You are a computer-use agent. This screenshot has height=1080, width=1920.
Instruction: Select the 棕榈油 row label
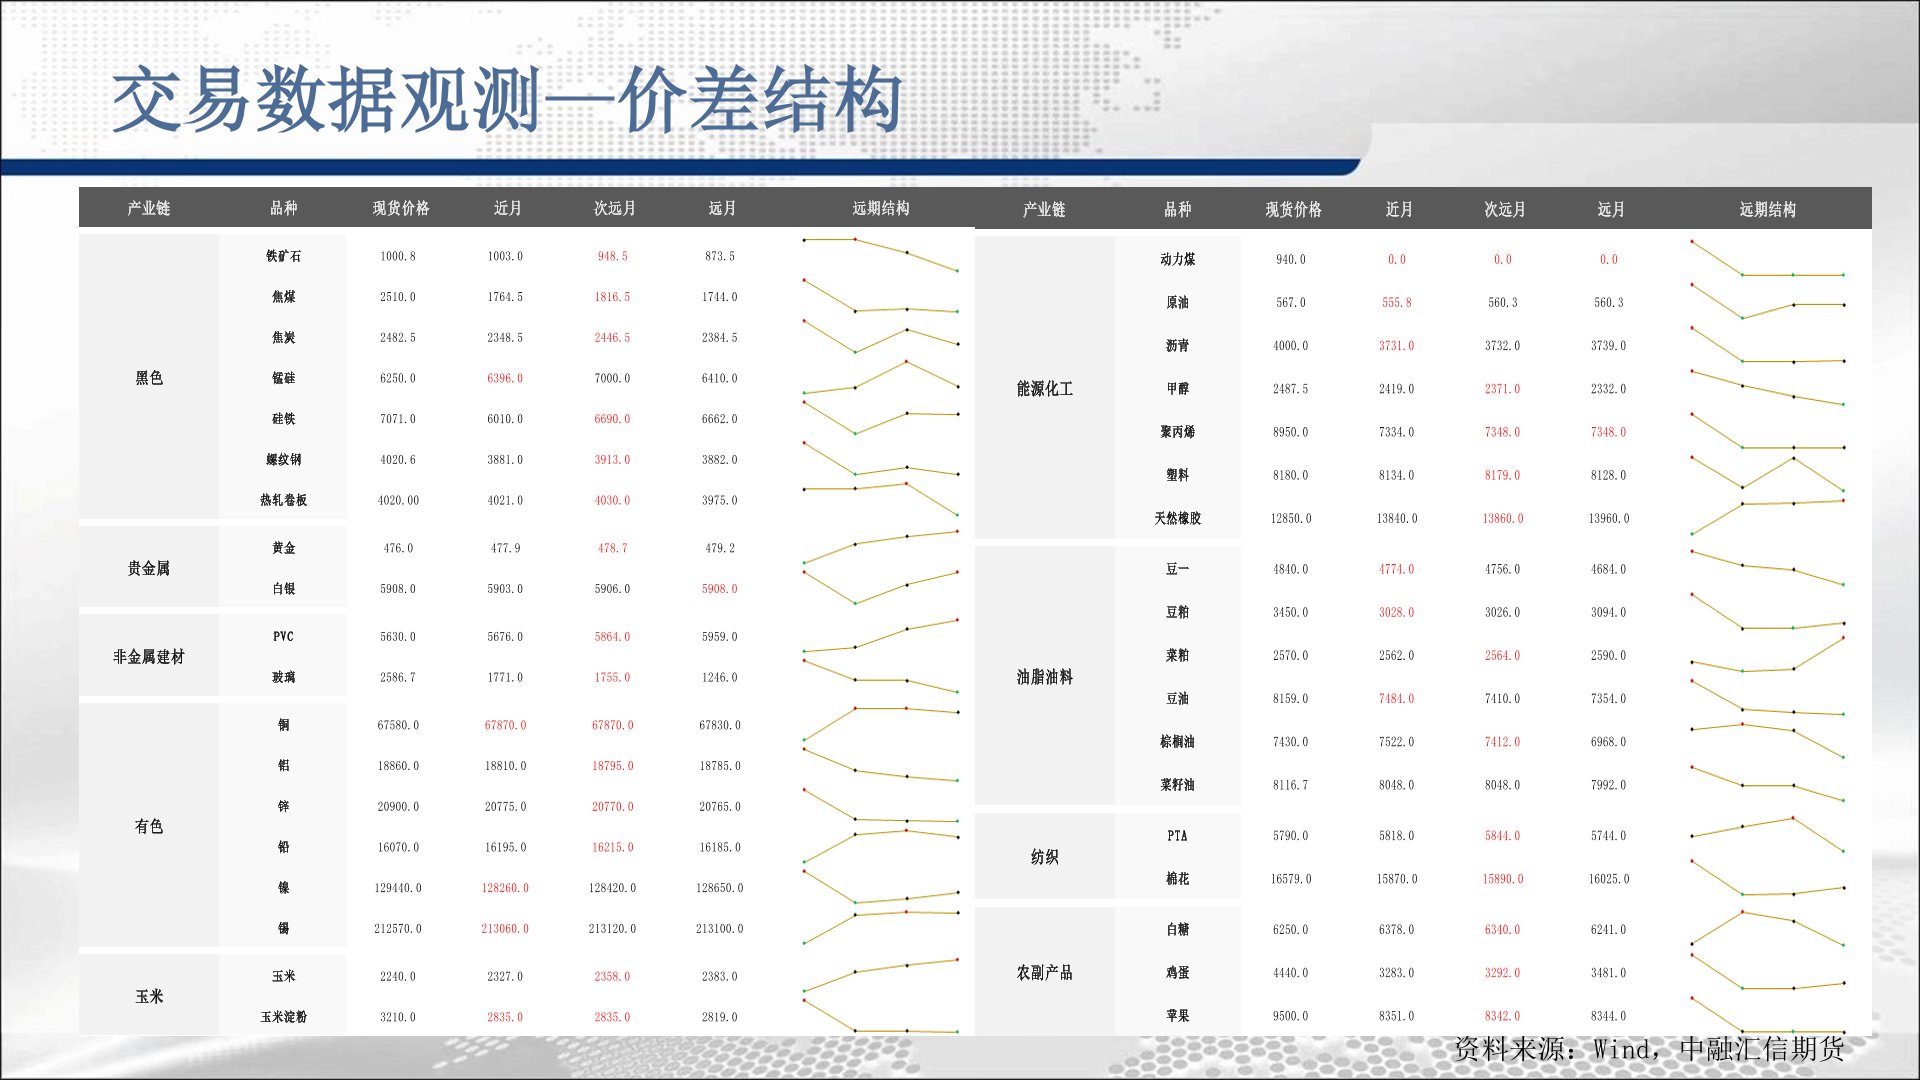coord(1177,742)
